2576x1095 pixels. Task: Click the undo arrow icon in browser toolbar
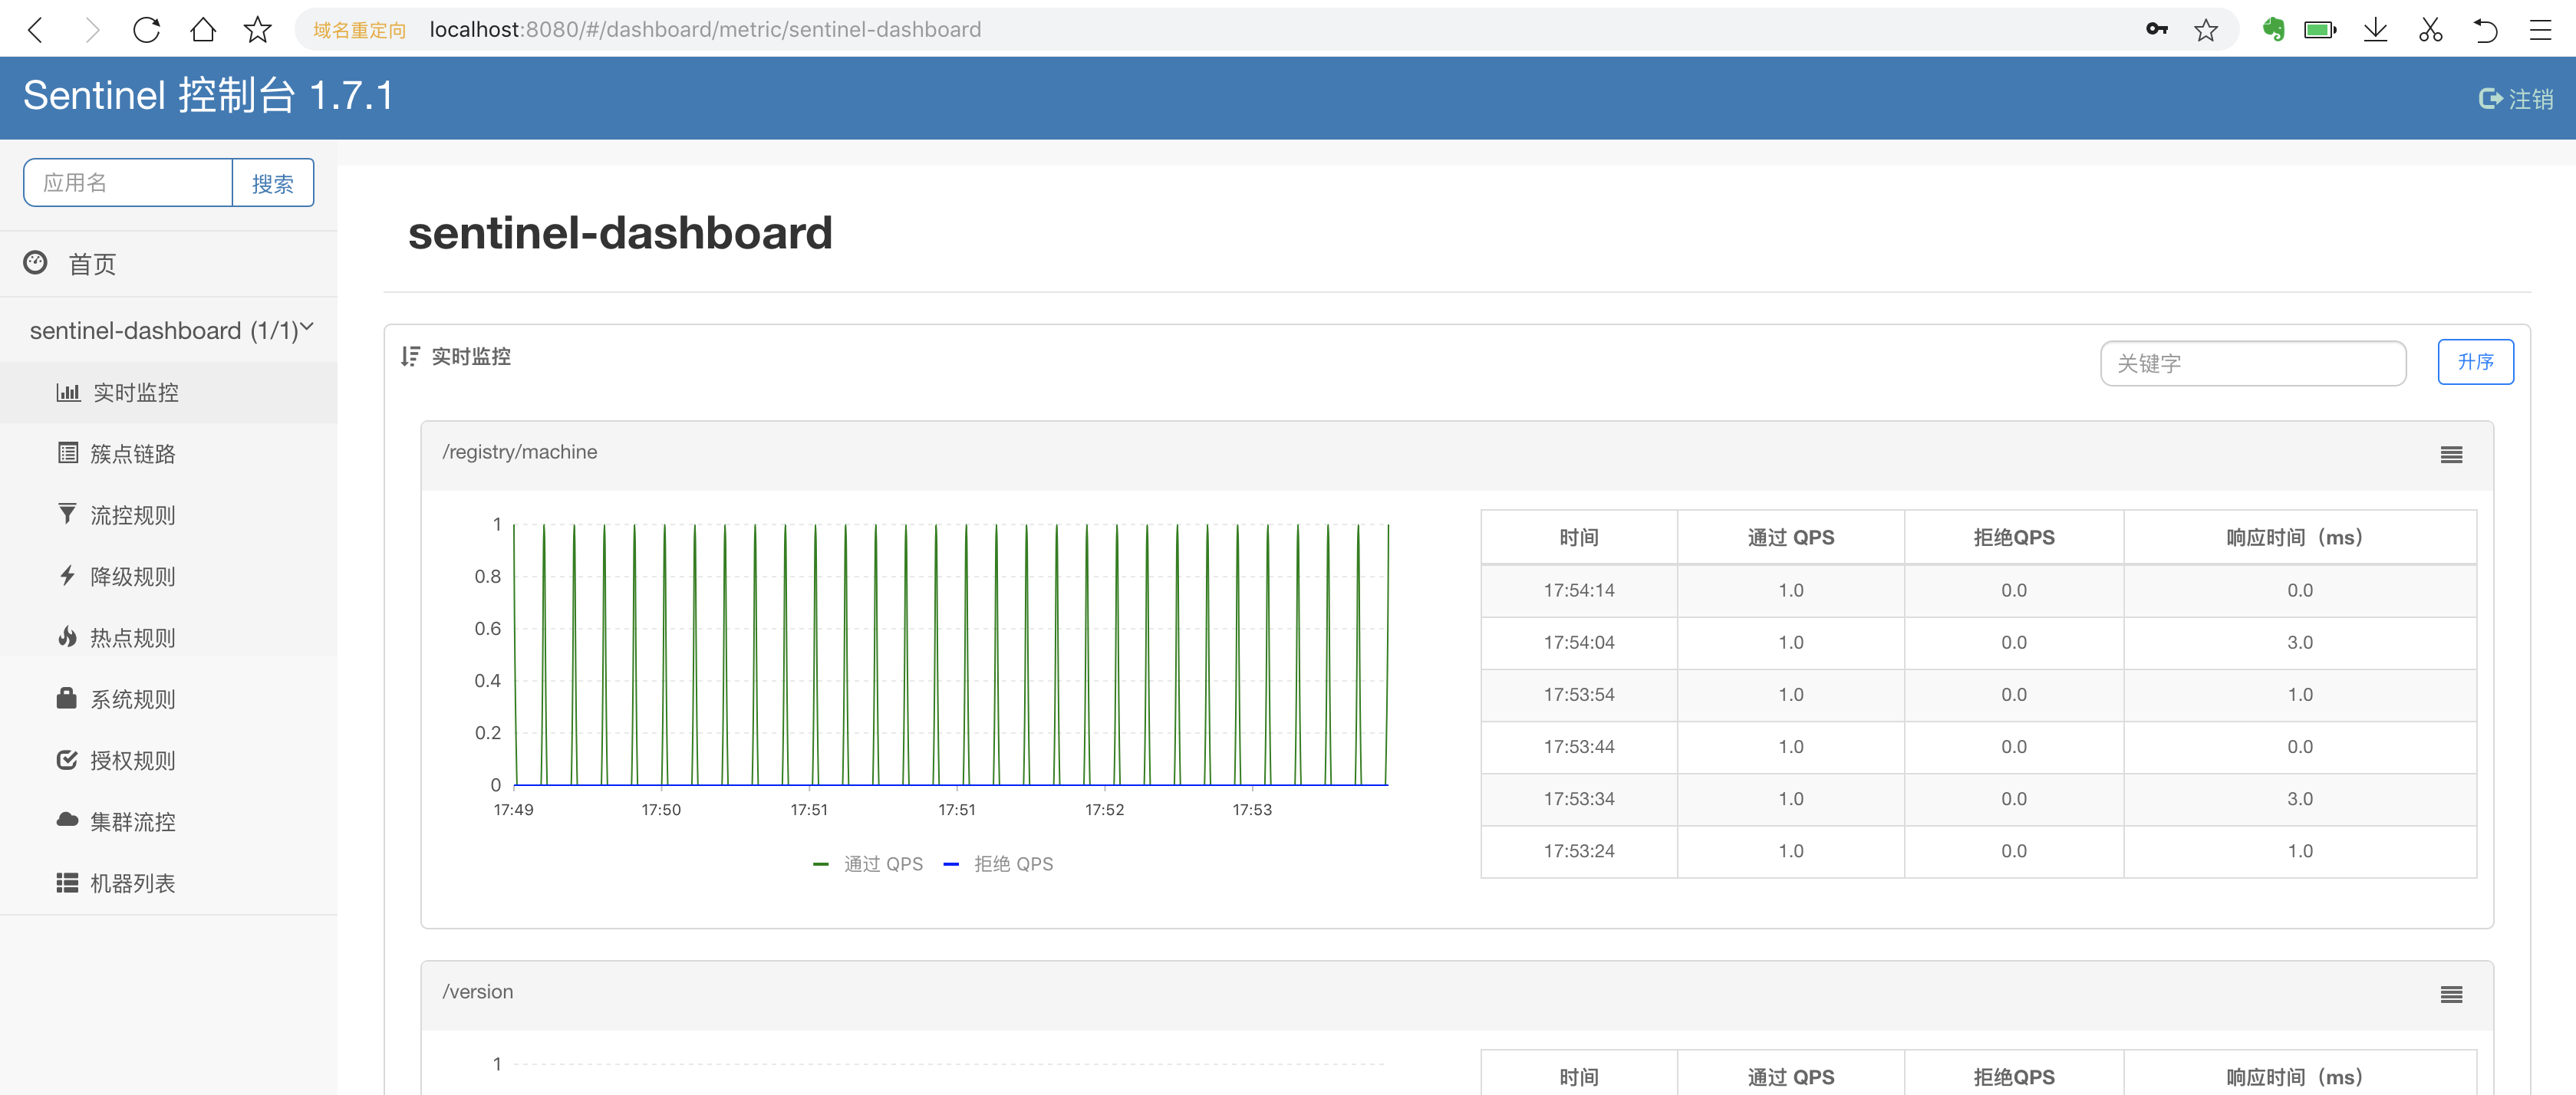tap(2485, 30)
